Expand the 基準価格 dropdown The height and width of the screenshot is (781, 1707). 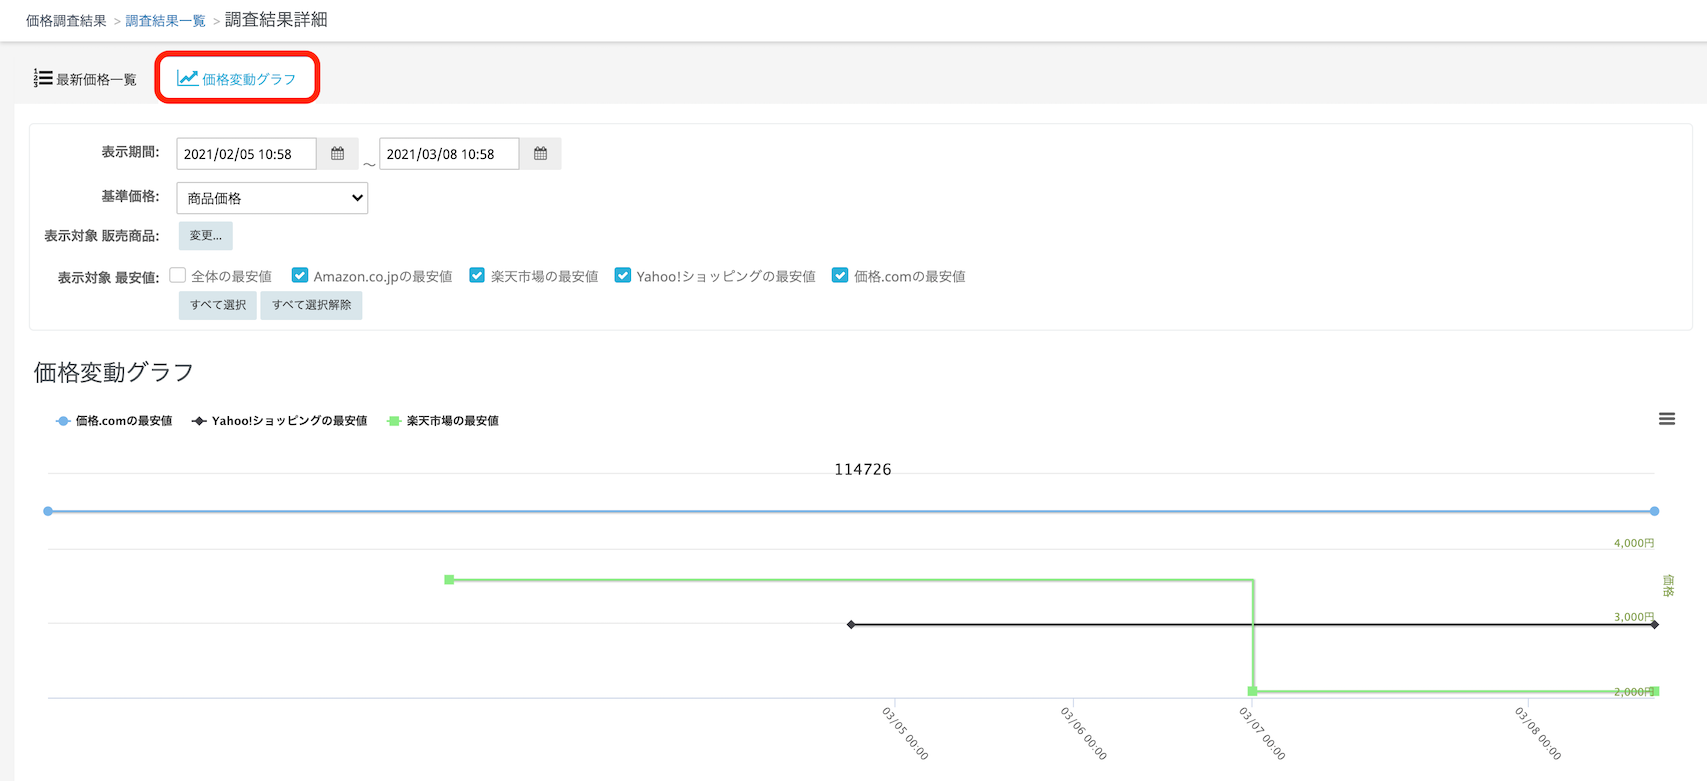[x=272, y=198]
